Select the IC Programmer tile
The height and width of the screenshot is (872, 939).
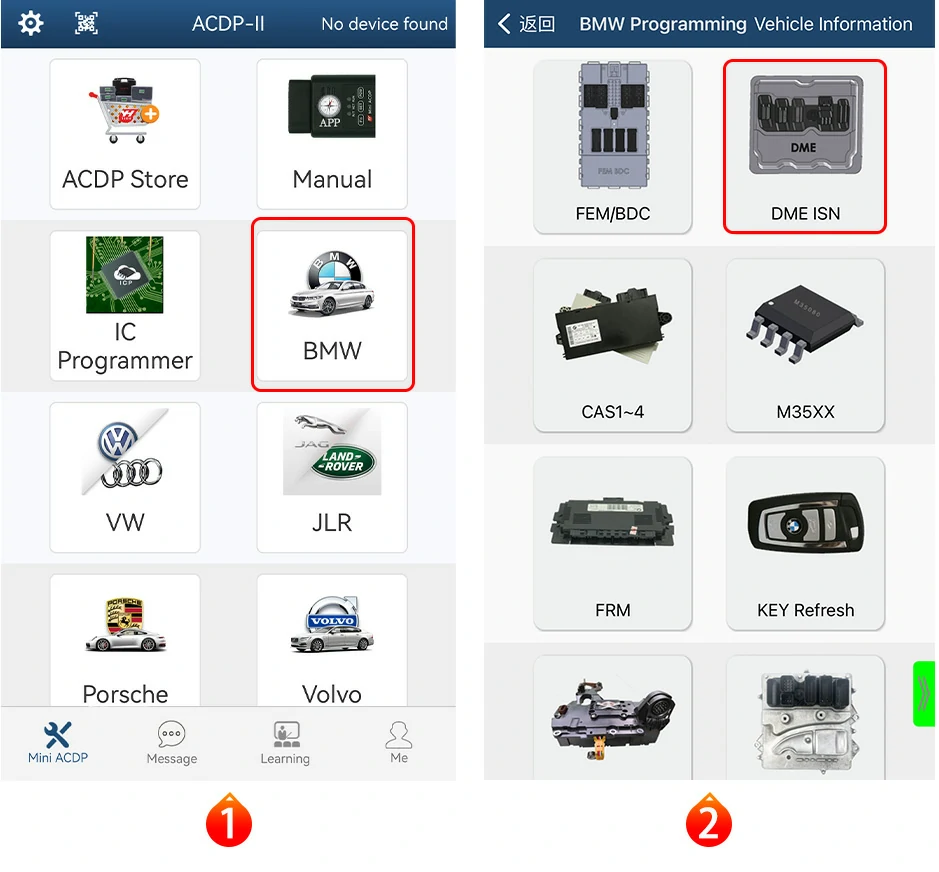point(125,305)
